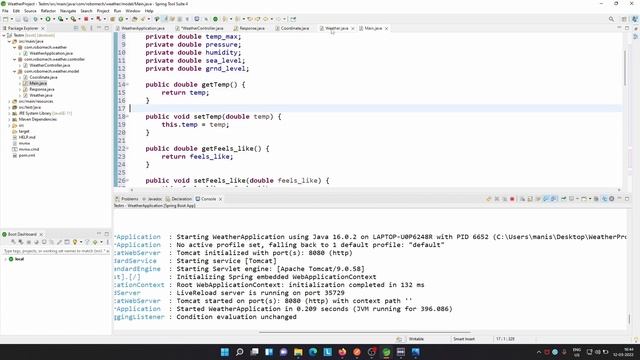This screenshot has width=640, height=360.
Task: Expand the JRE System Library node
Action: click(9, 113)
